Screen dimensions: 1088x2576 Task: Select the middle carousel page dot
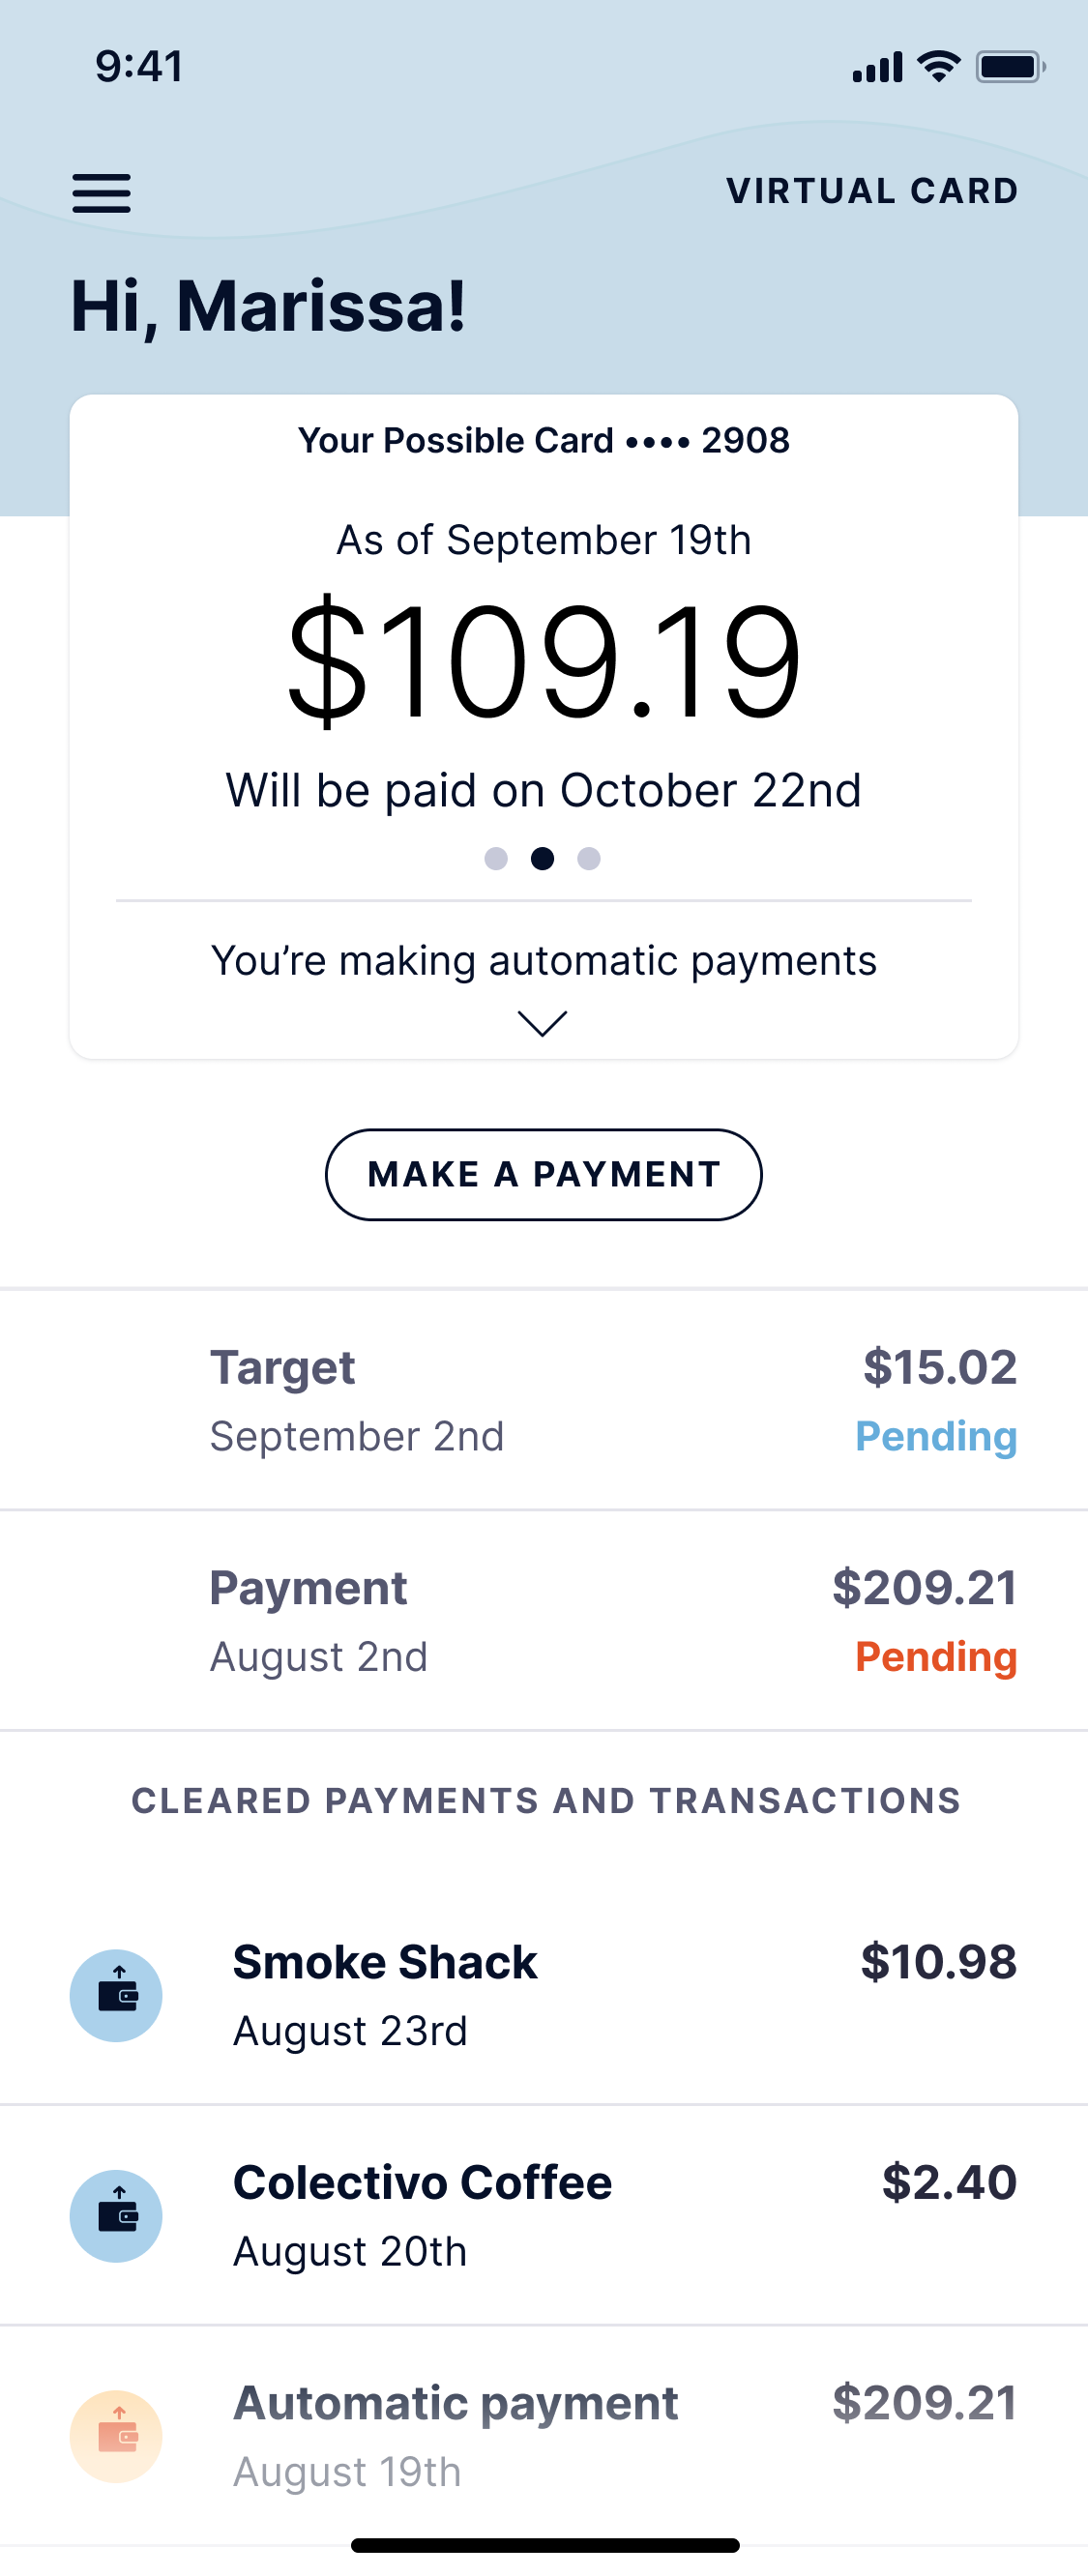click(543, 859)
